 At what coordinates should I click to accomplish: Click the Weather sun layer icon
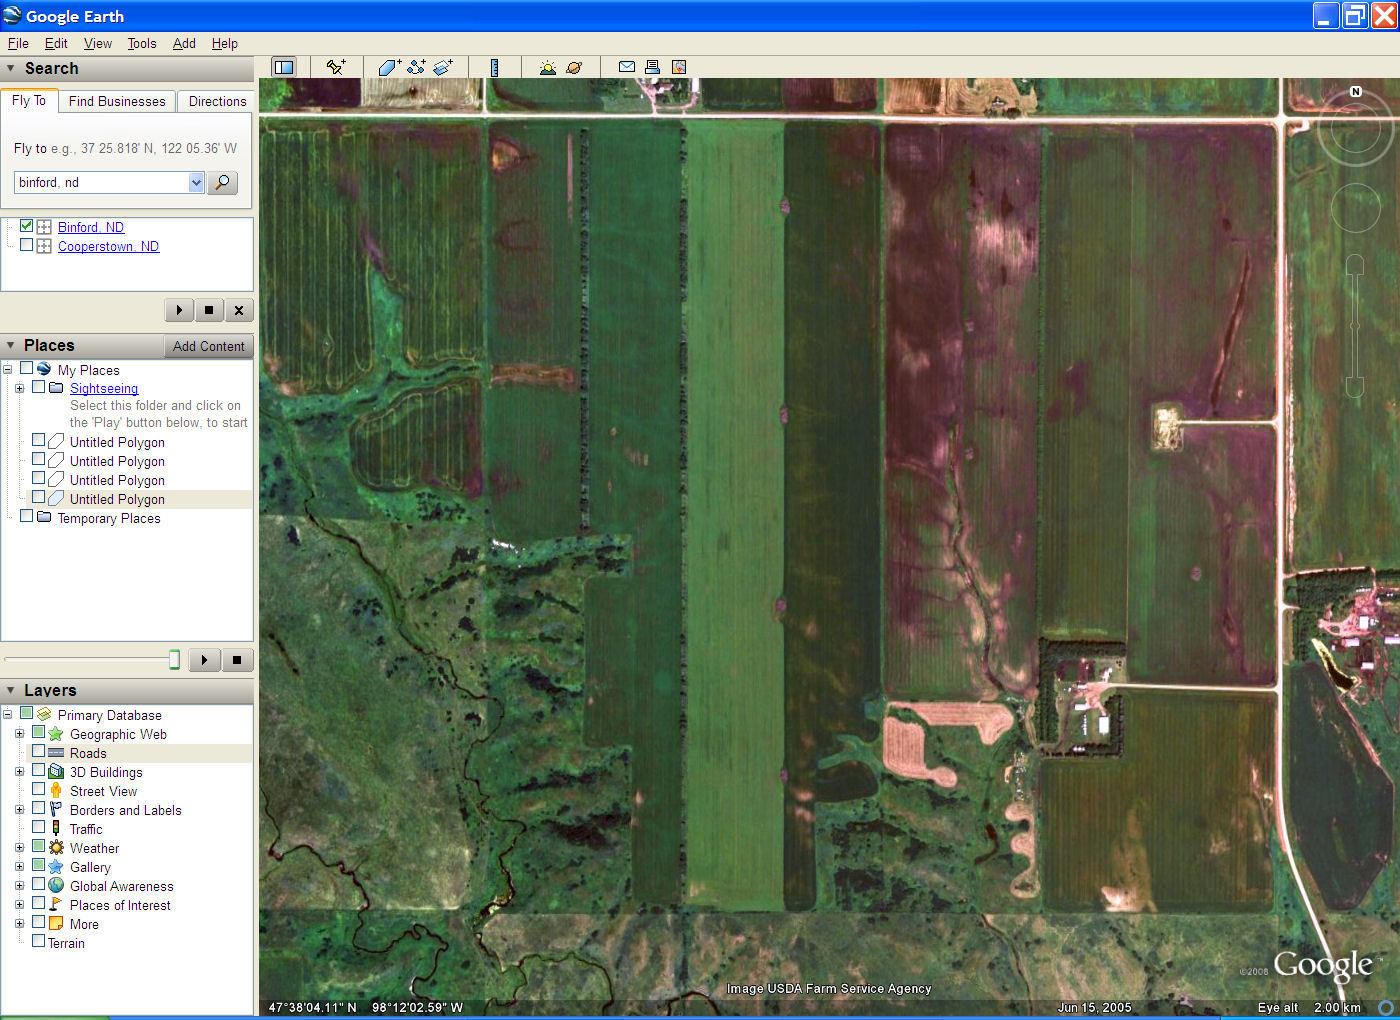56,848
